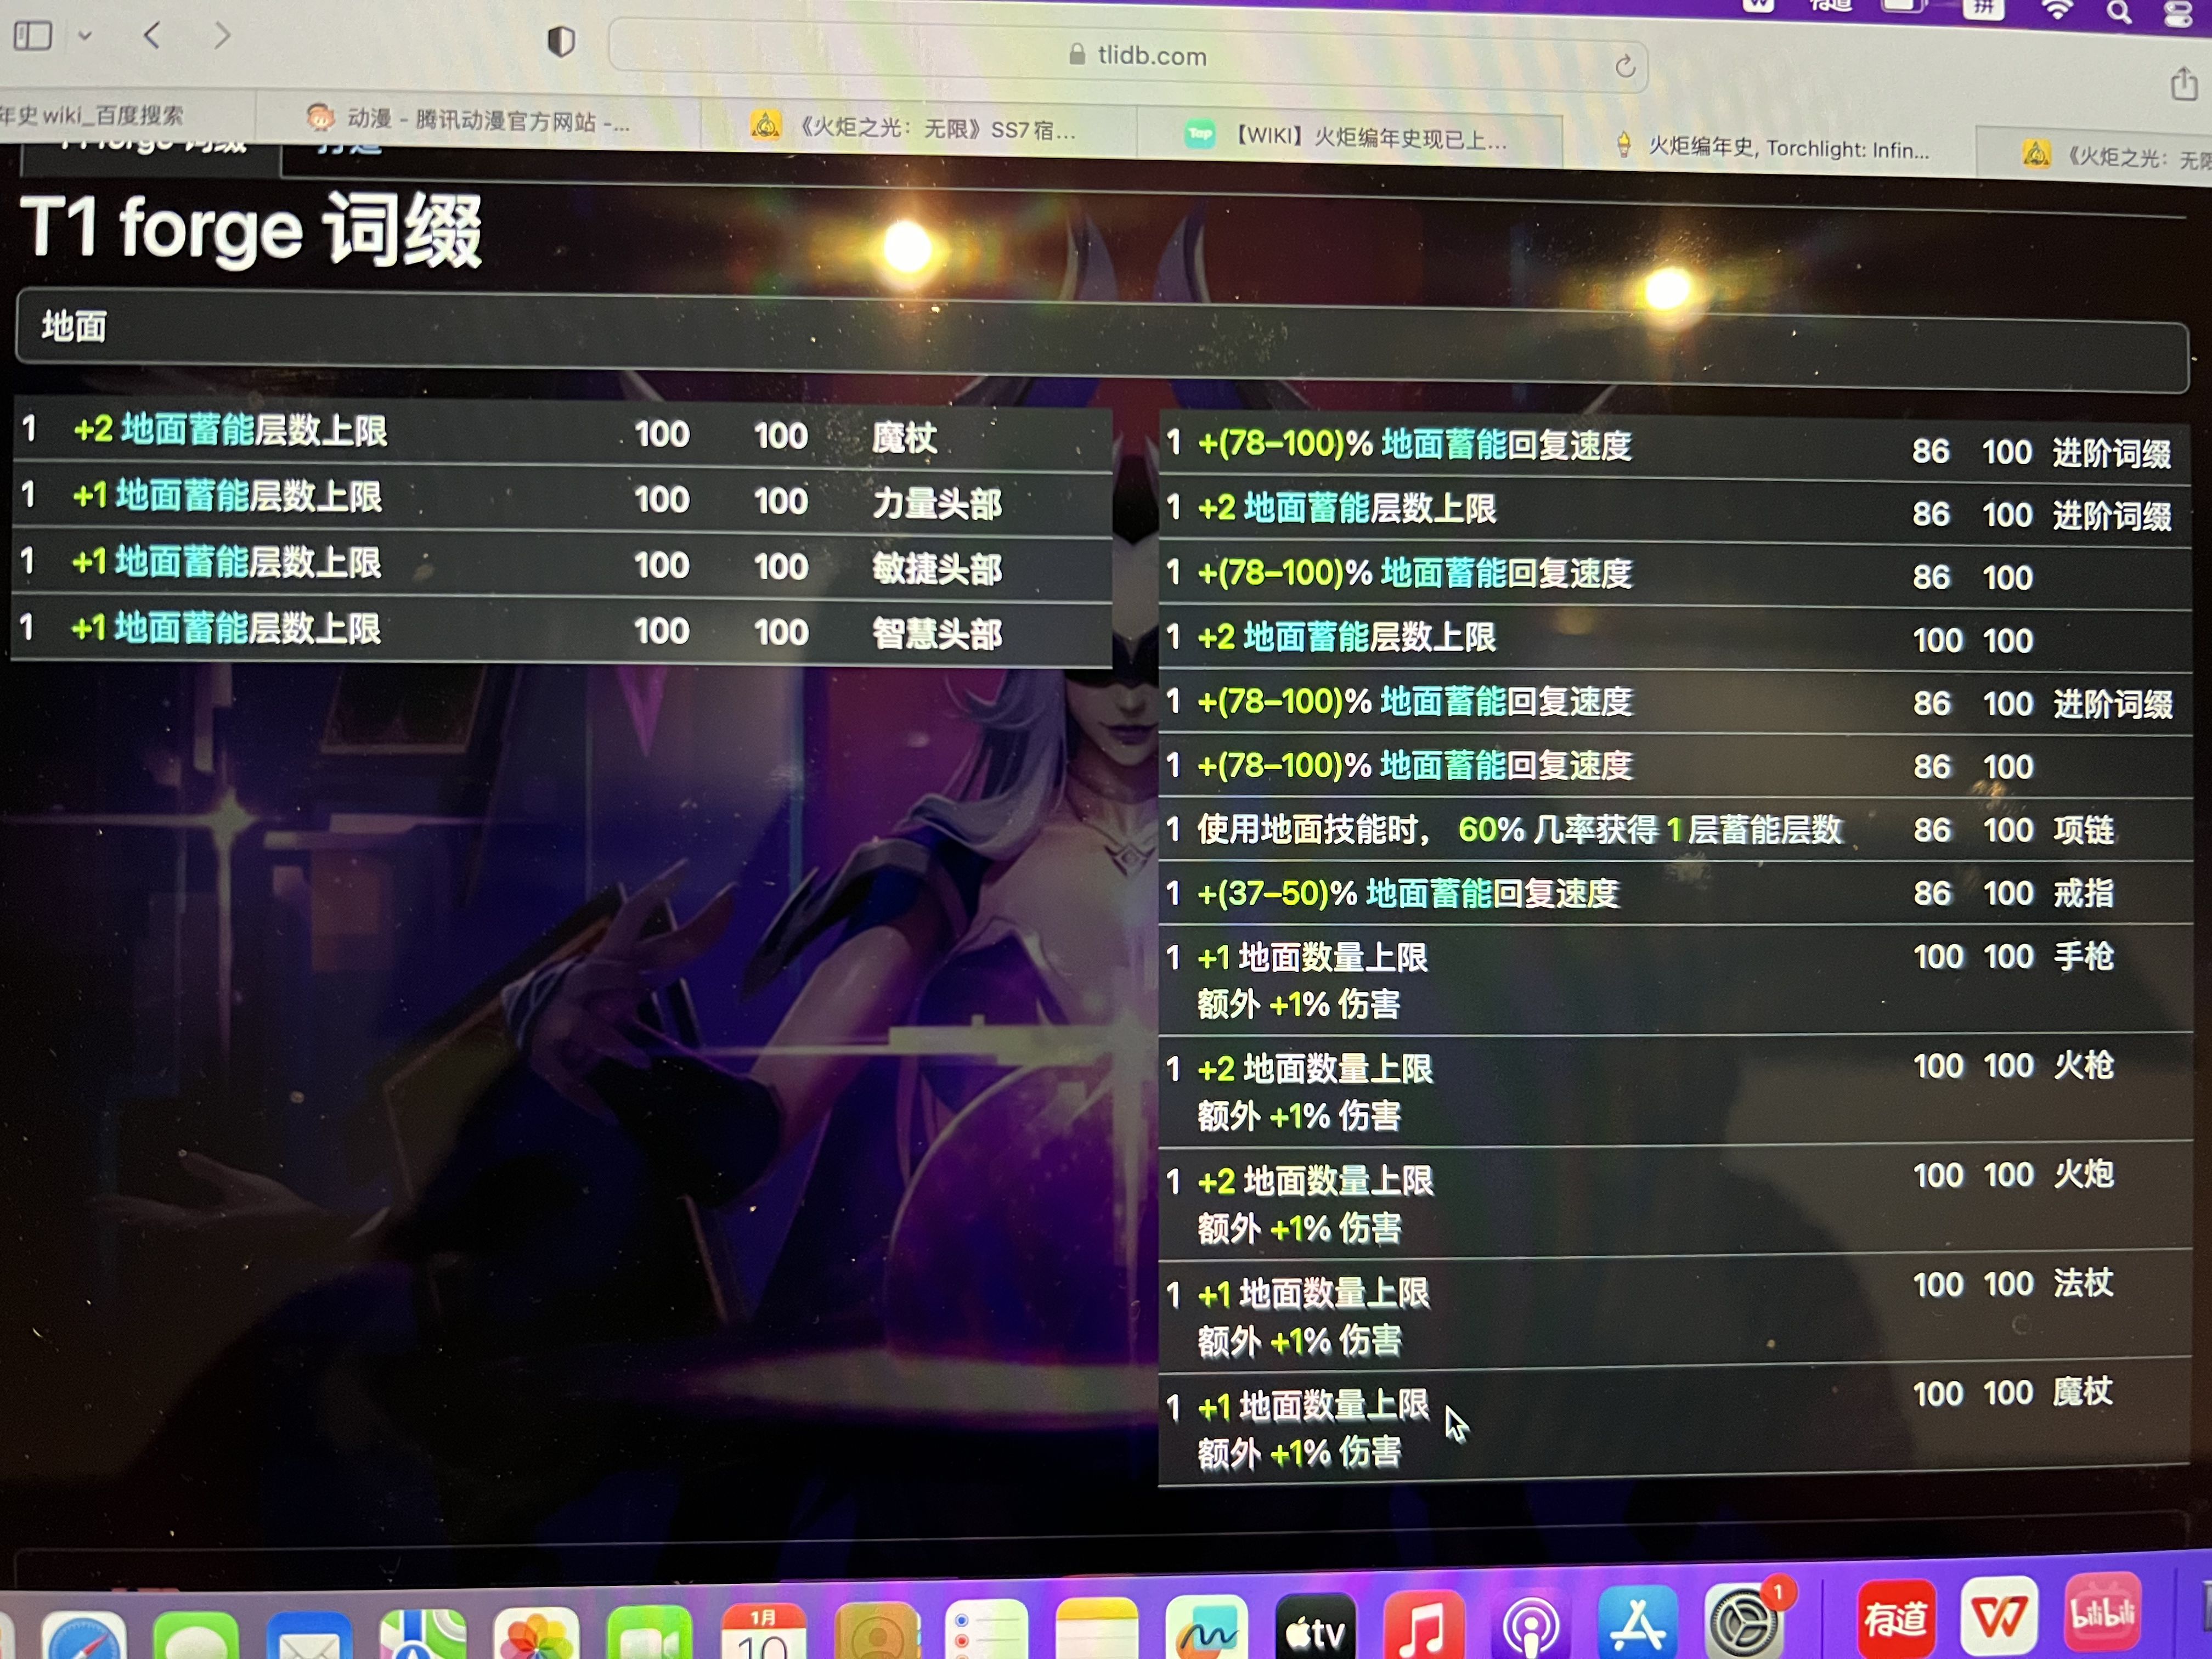This screenshot has height=1659, width=2212.
Task: Launch Music from the Dock
Action: (1424, 1624)
